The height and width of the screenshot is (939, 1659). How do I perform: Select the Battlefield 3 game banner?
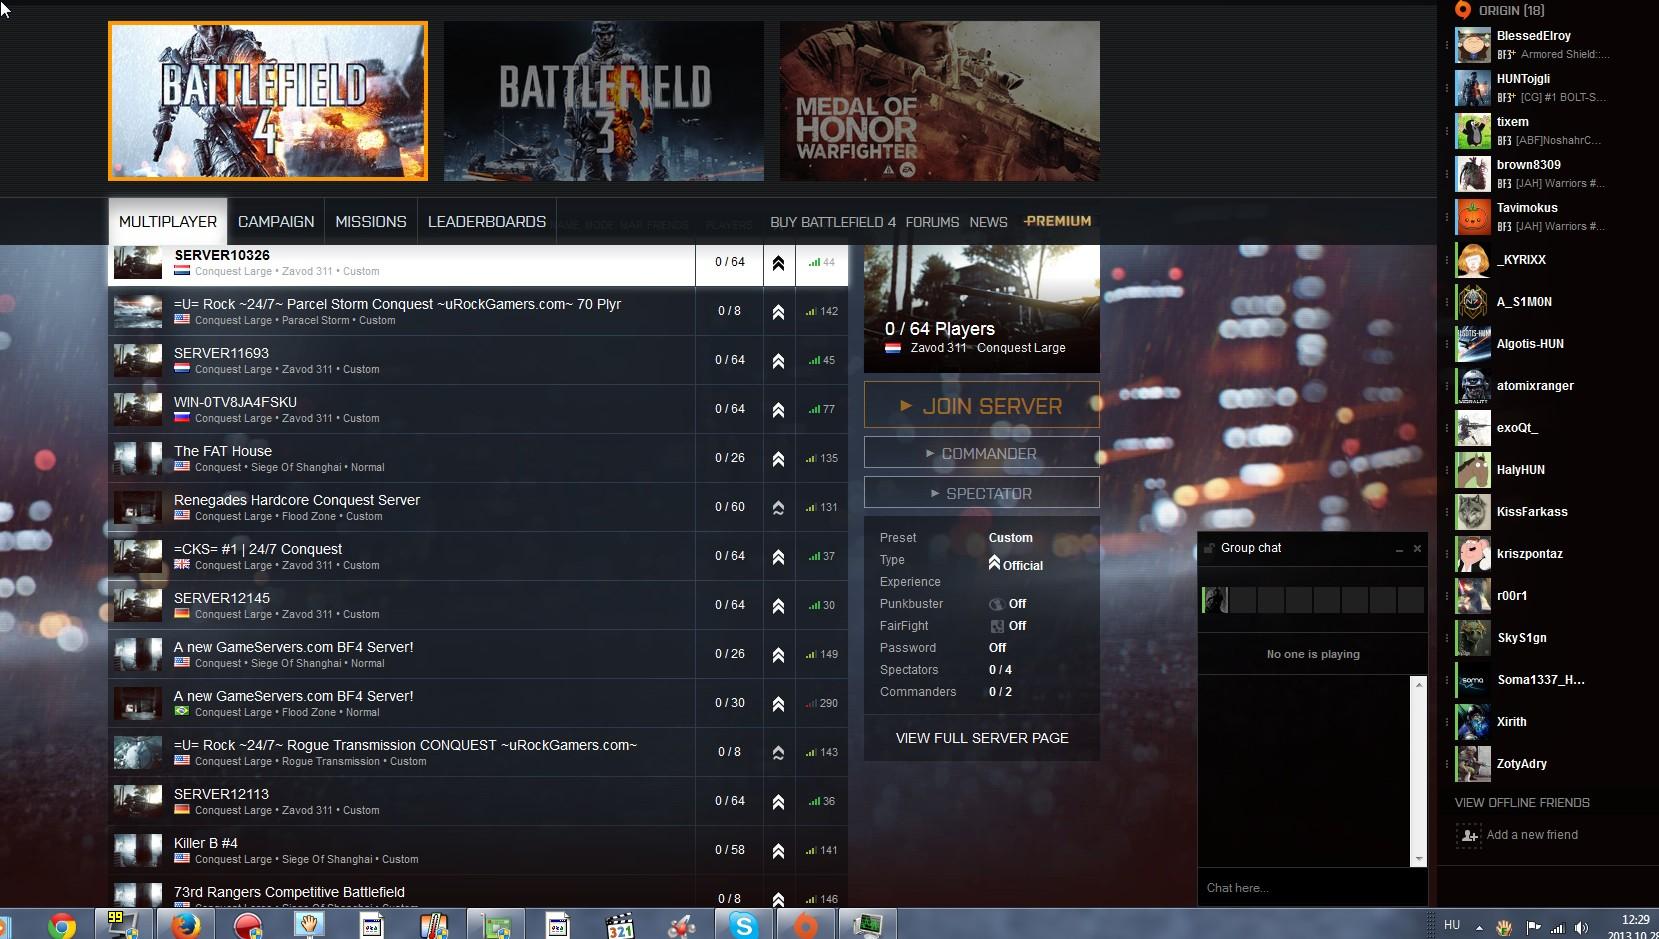coord(604,101)
